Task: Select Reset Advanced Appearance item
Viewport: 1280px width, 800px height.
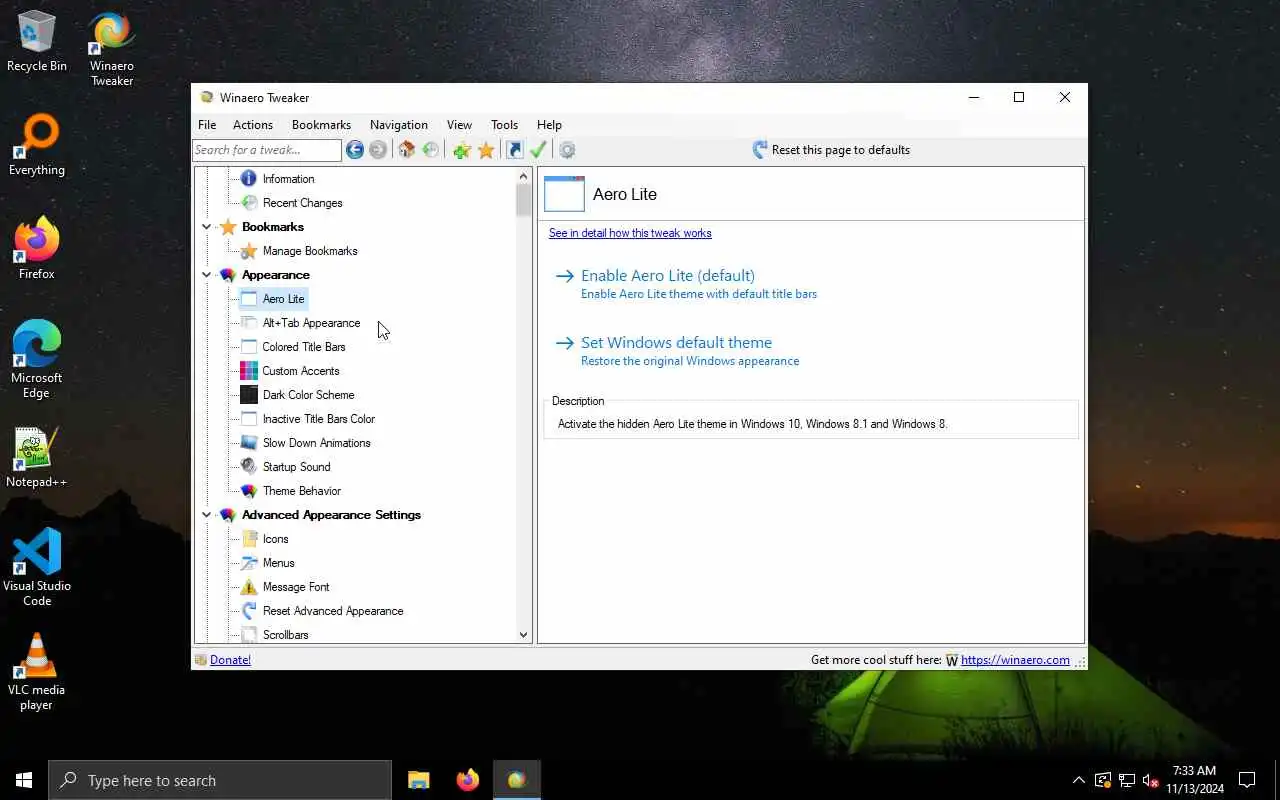Action: click(333, 611)
